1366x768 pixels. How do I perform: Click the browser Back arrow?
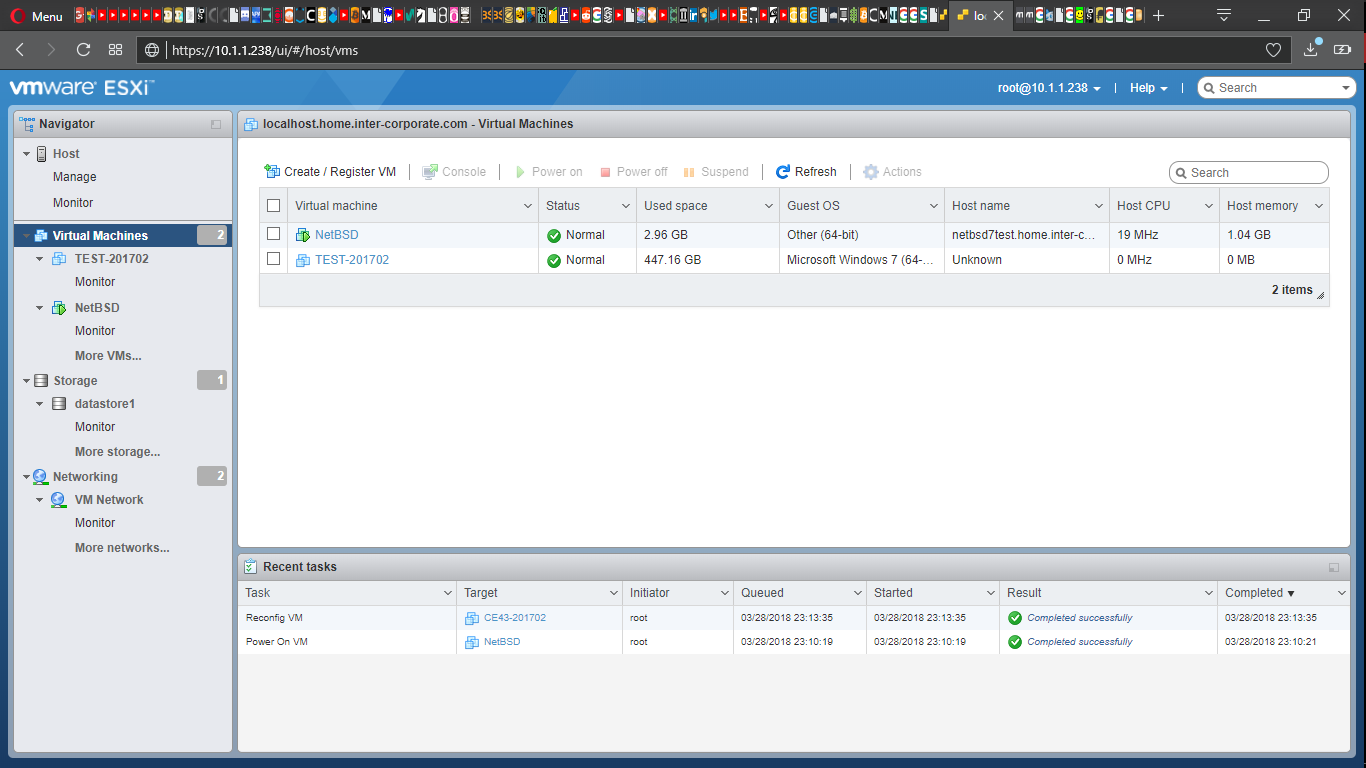click(x=20, y=49)
